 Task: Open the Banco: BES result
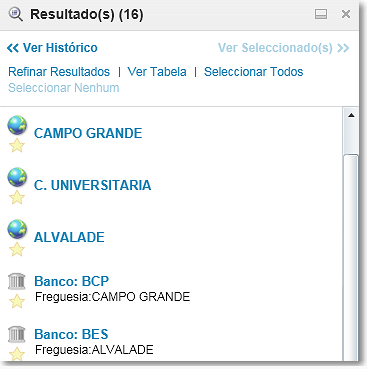pos(71,334)
